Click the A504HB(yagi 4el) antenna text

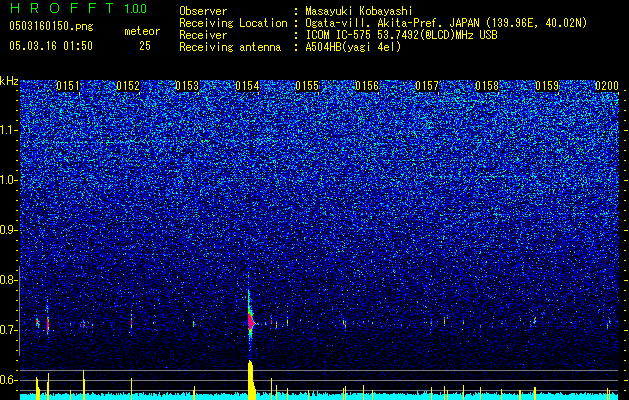coord(353,47)
